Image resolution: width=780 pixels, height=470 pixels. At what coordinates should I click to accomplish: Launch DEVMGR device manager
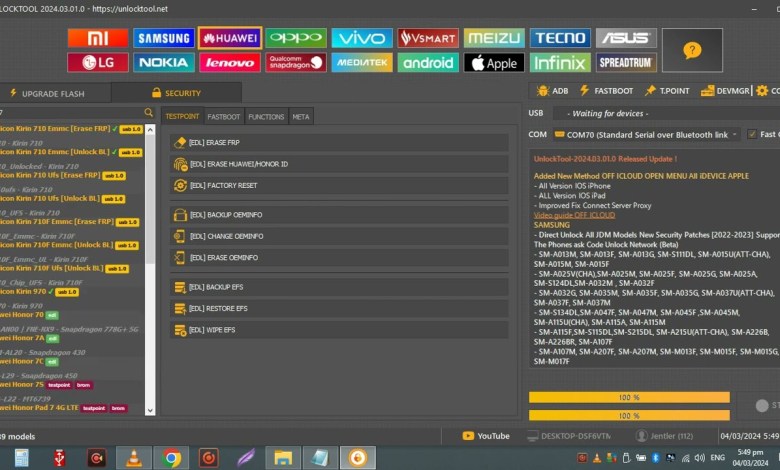point(725,91)
